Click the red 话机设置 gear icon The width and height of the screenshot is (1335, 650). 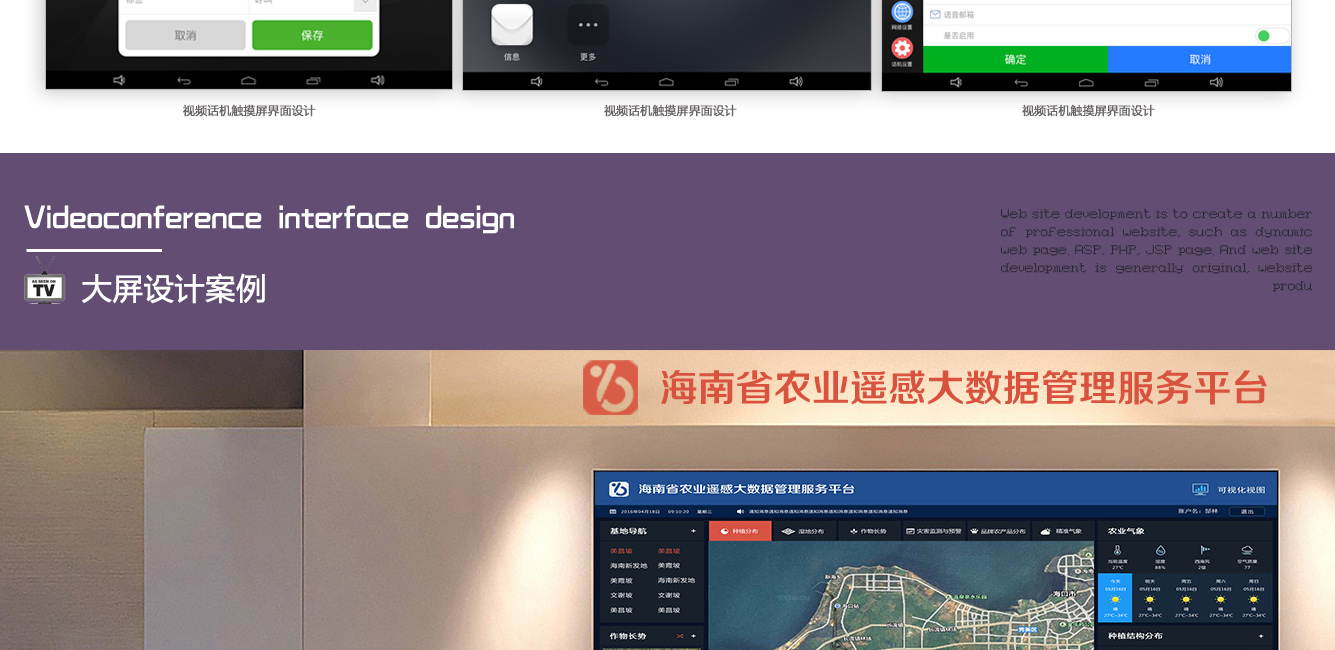(902, 48)
